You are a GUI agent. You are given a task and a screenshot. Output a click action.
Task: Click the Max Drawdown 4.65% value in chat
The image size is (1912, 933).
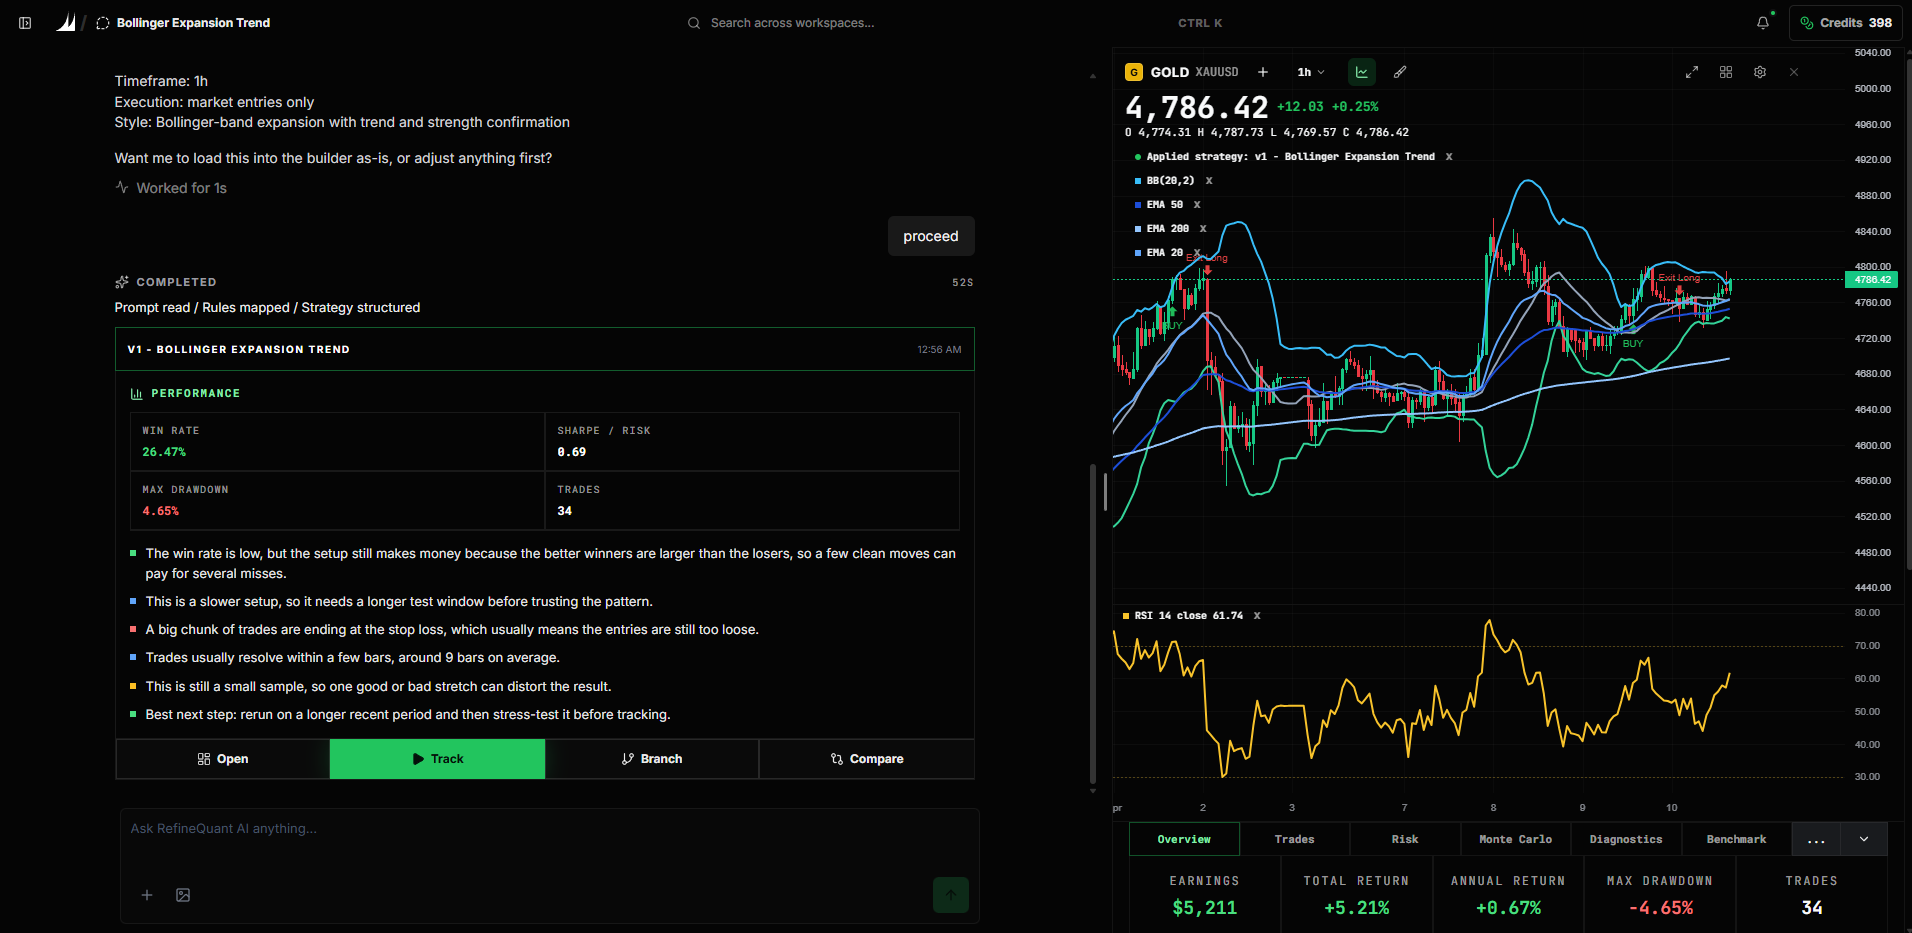160,511
